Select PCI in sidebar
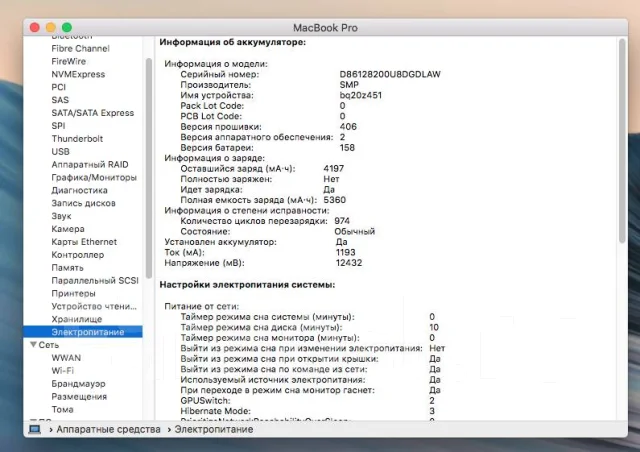The image size is (640, 452). 58,87
